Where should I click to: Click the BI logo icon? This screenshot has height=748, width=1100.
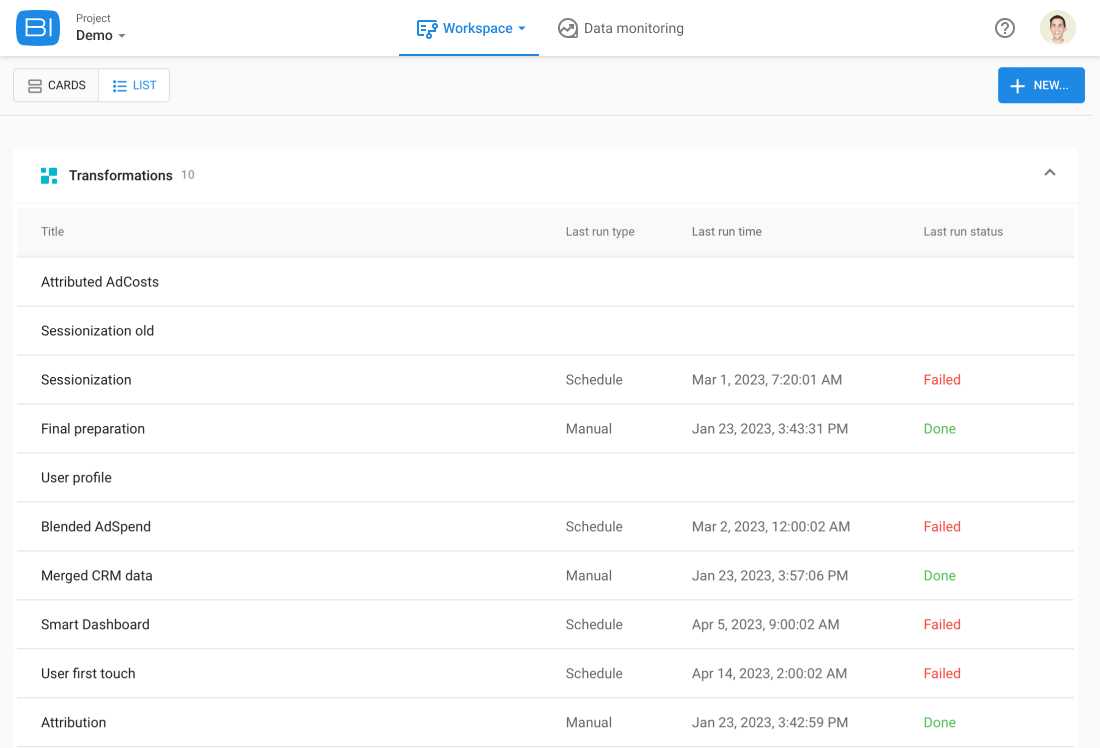pos(38,28)
